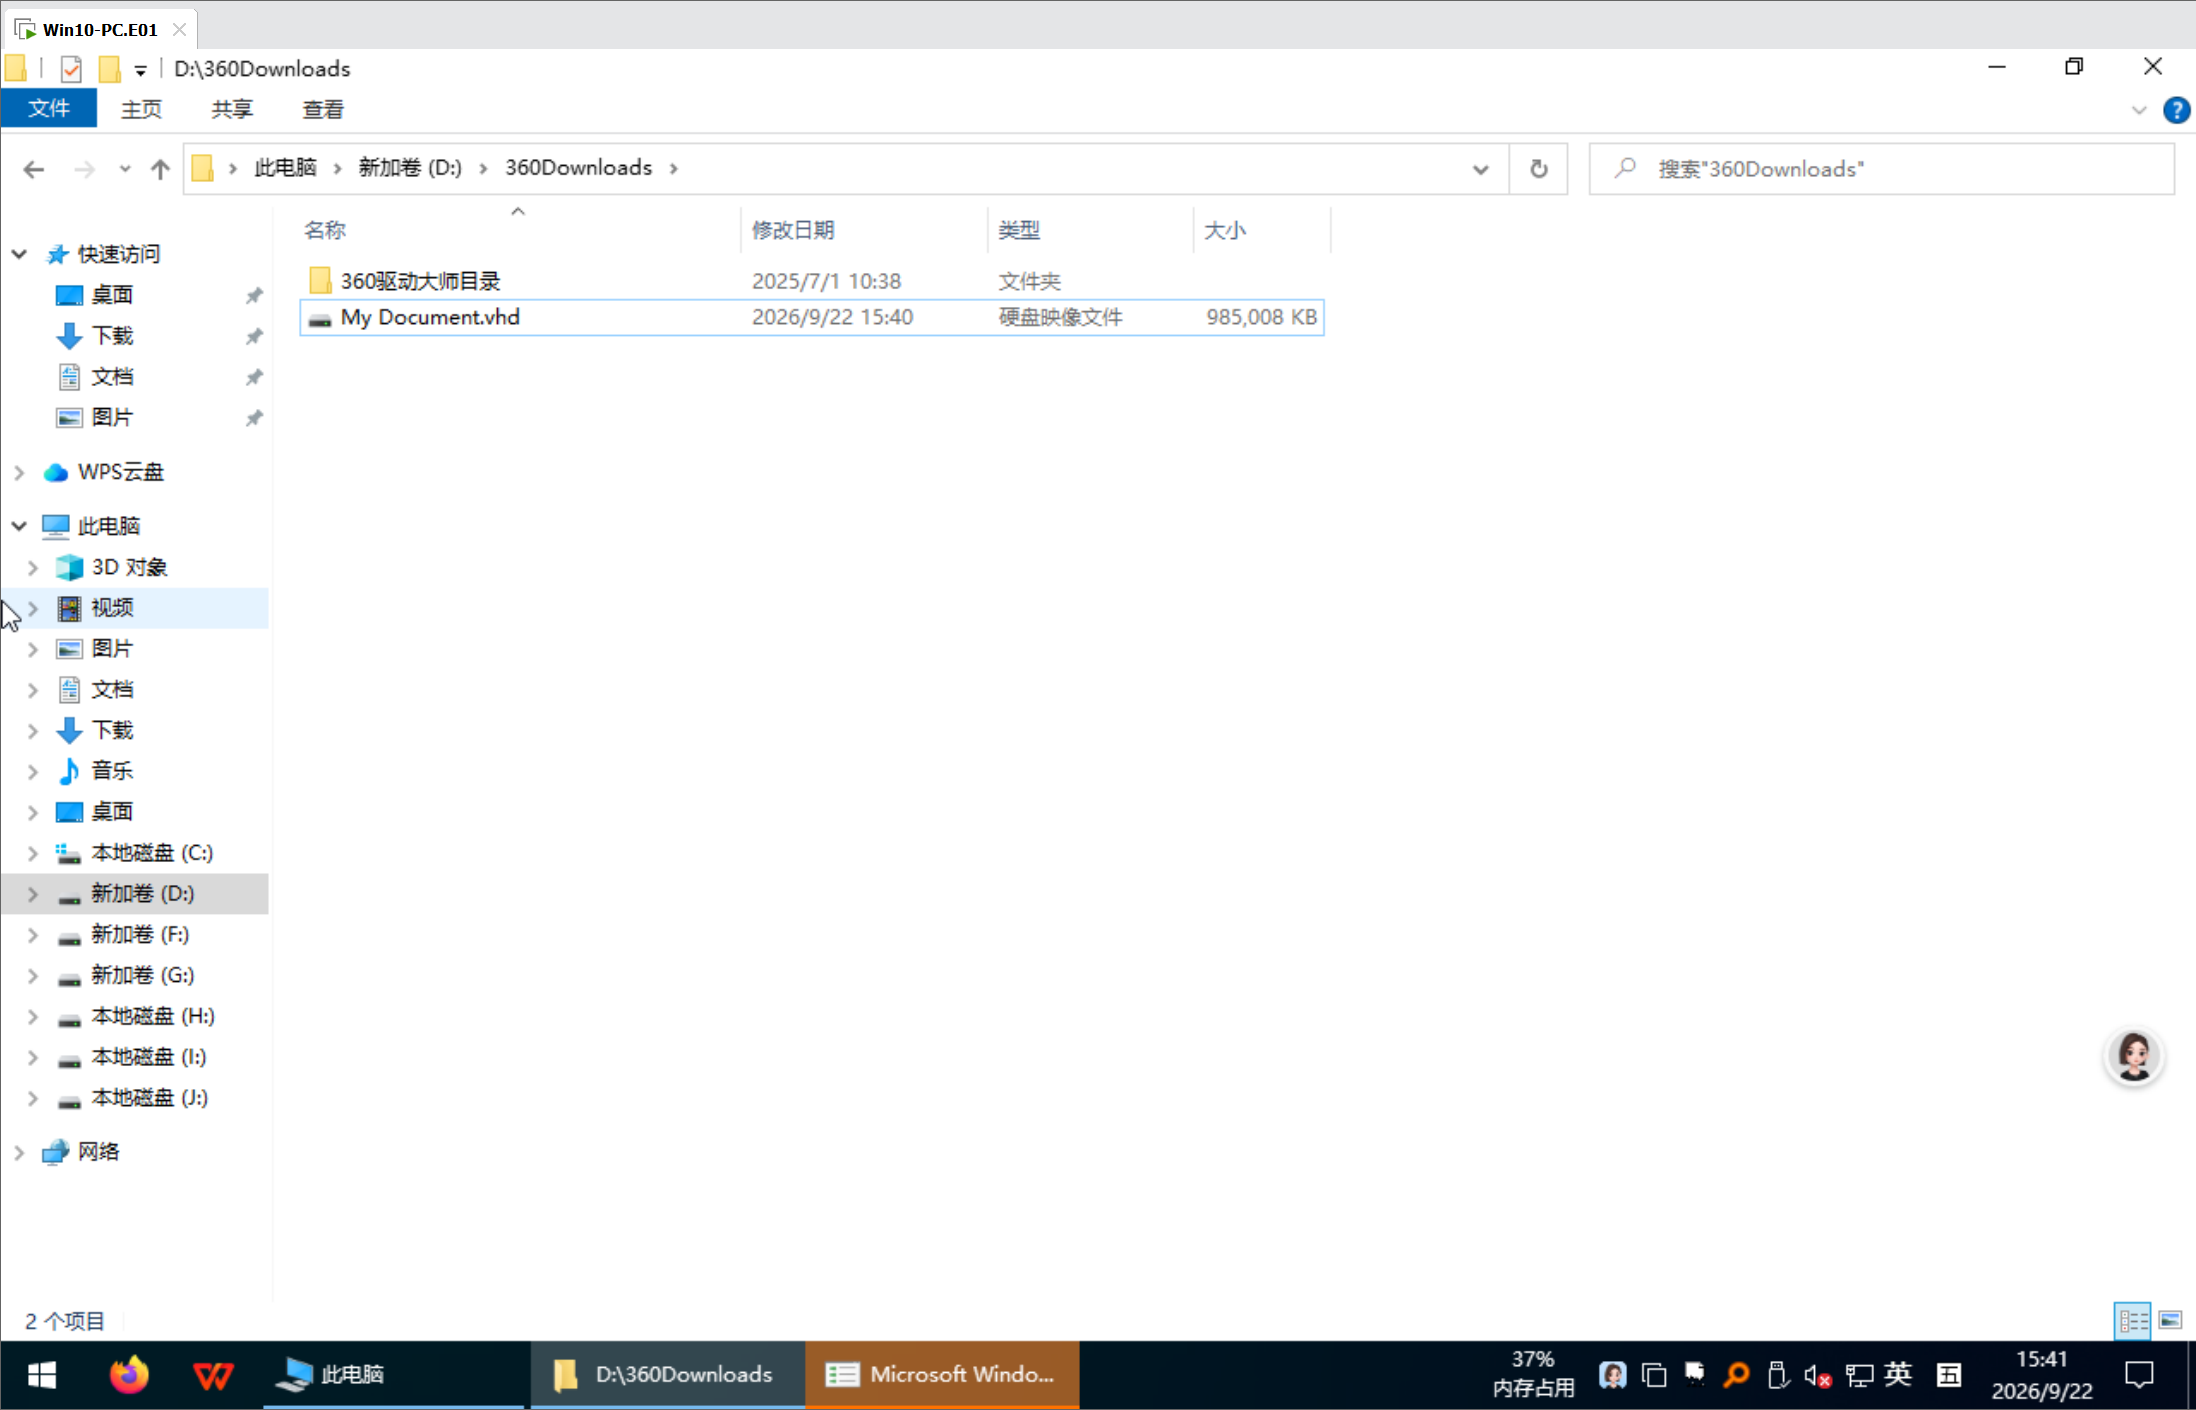Select the Win10-PC.E01 tab
This screenshot has width=2196, height=1410.
tap(100, 30)
